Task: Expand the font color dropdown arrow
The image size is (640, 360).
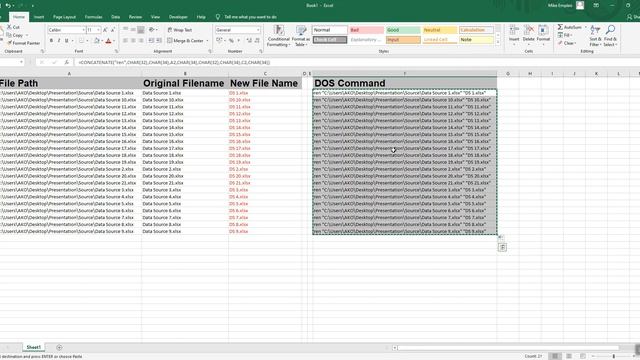Action: (114, 41)
